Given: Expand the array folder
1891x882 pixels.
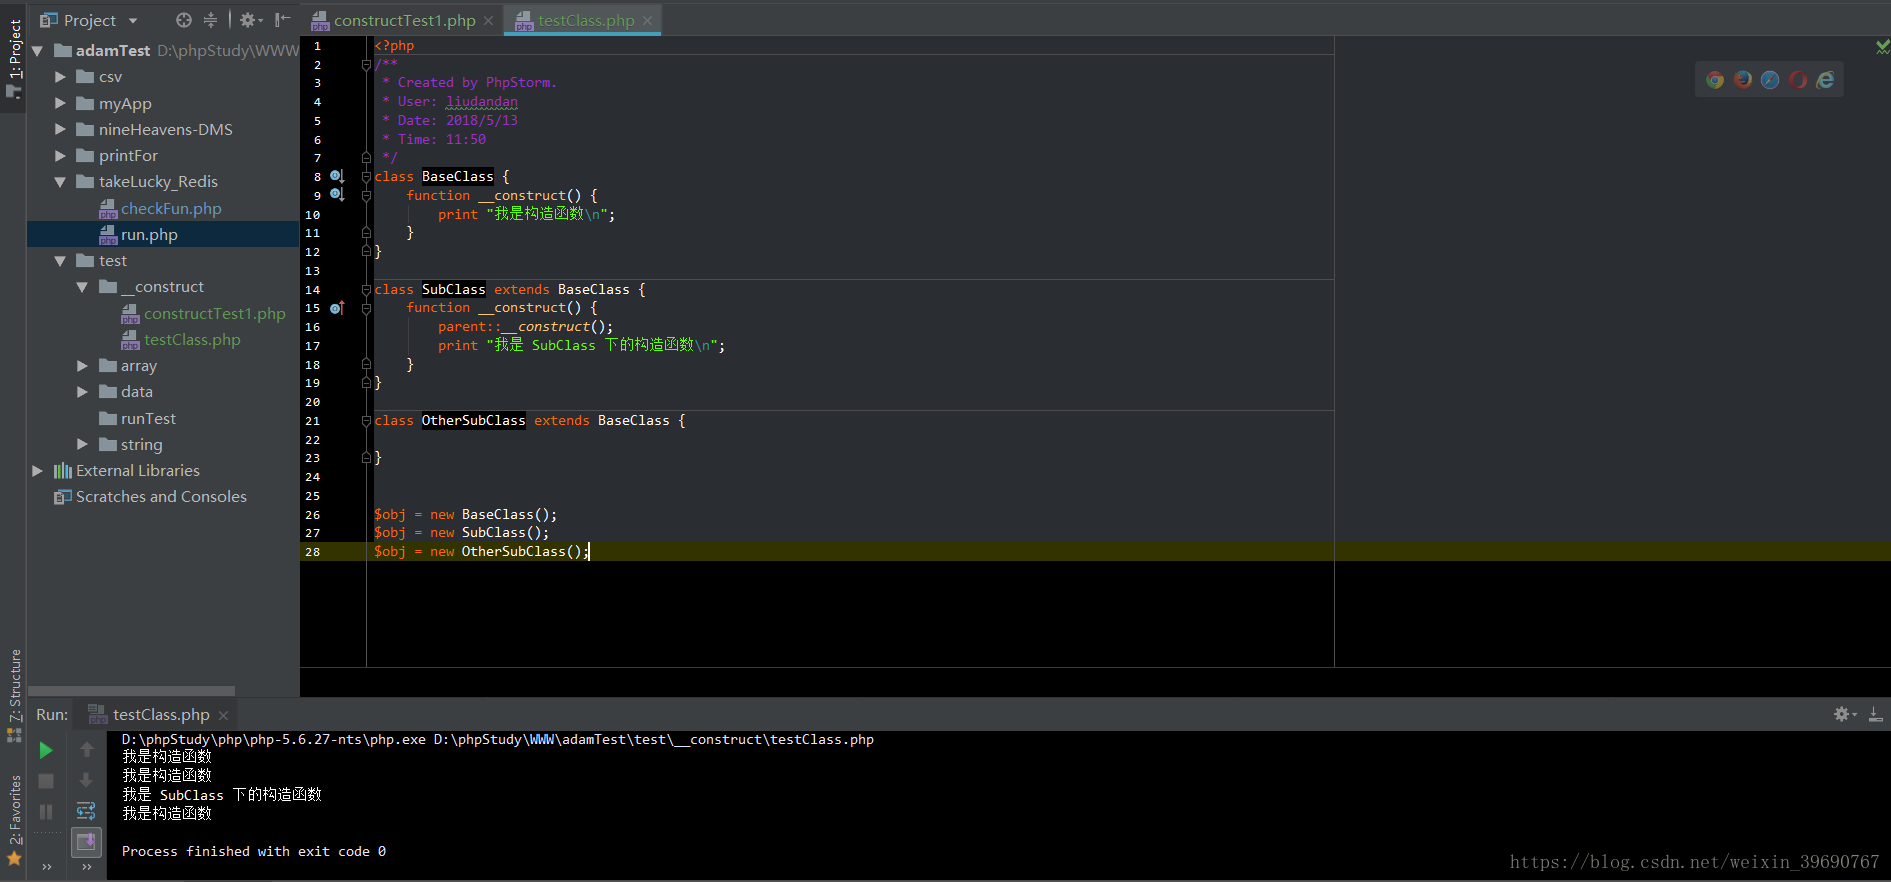Looking at the screenshot, I should click(x=82, y=366).
